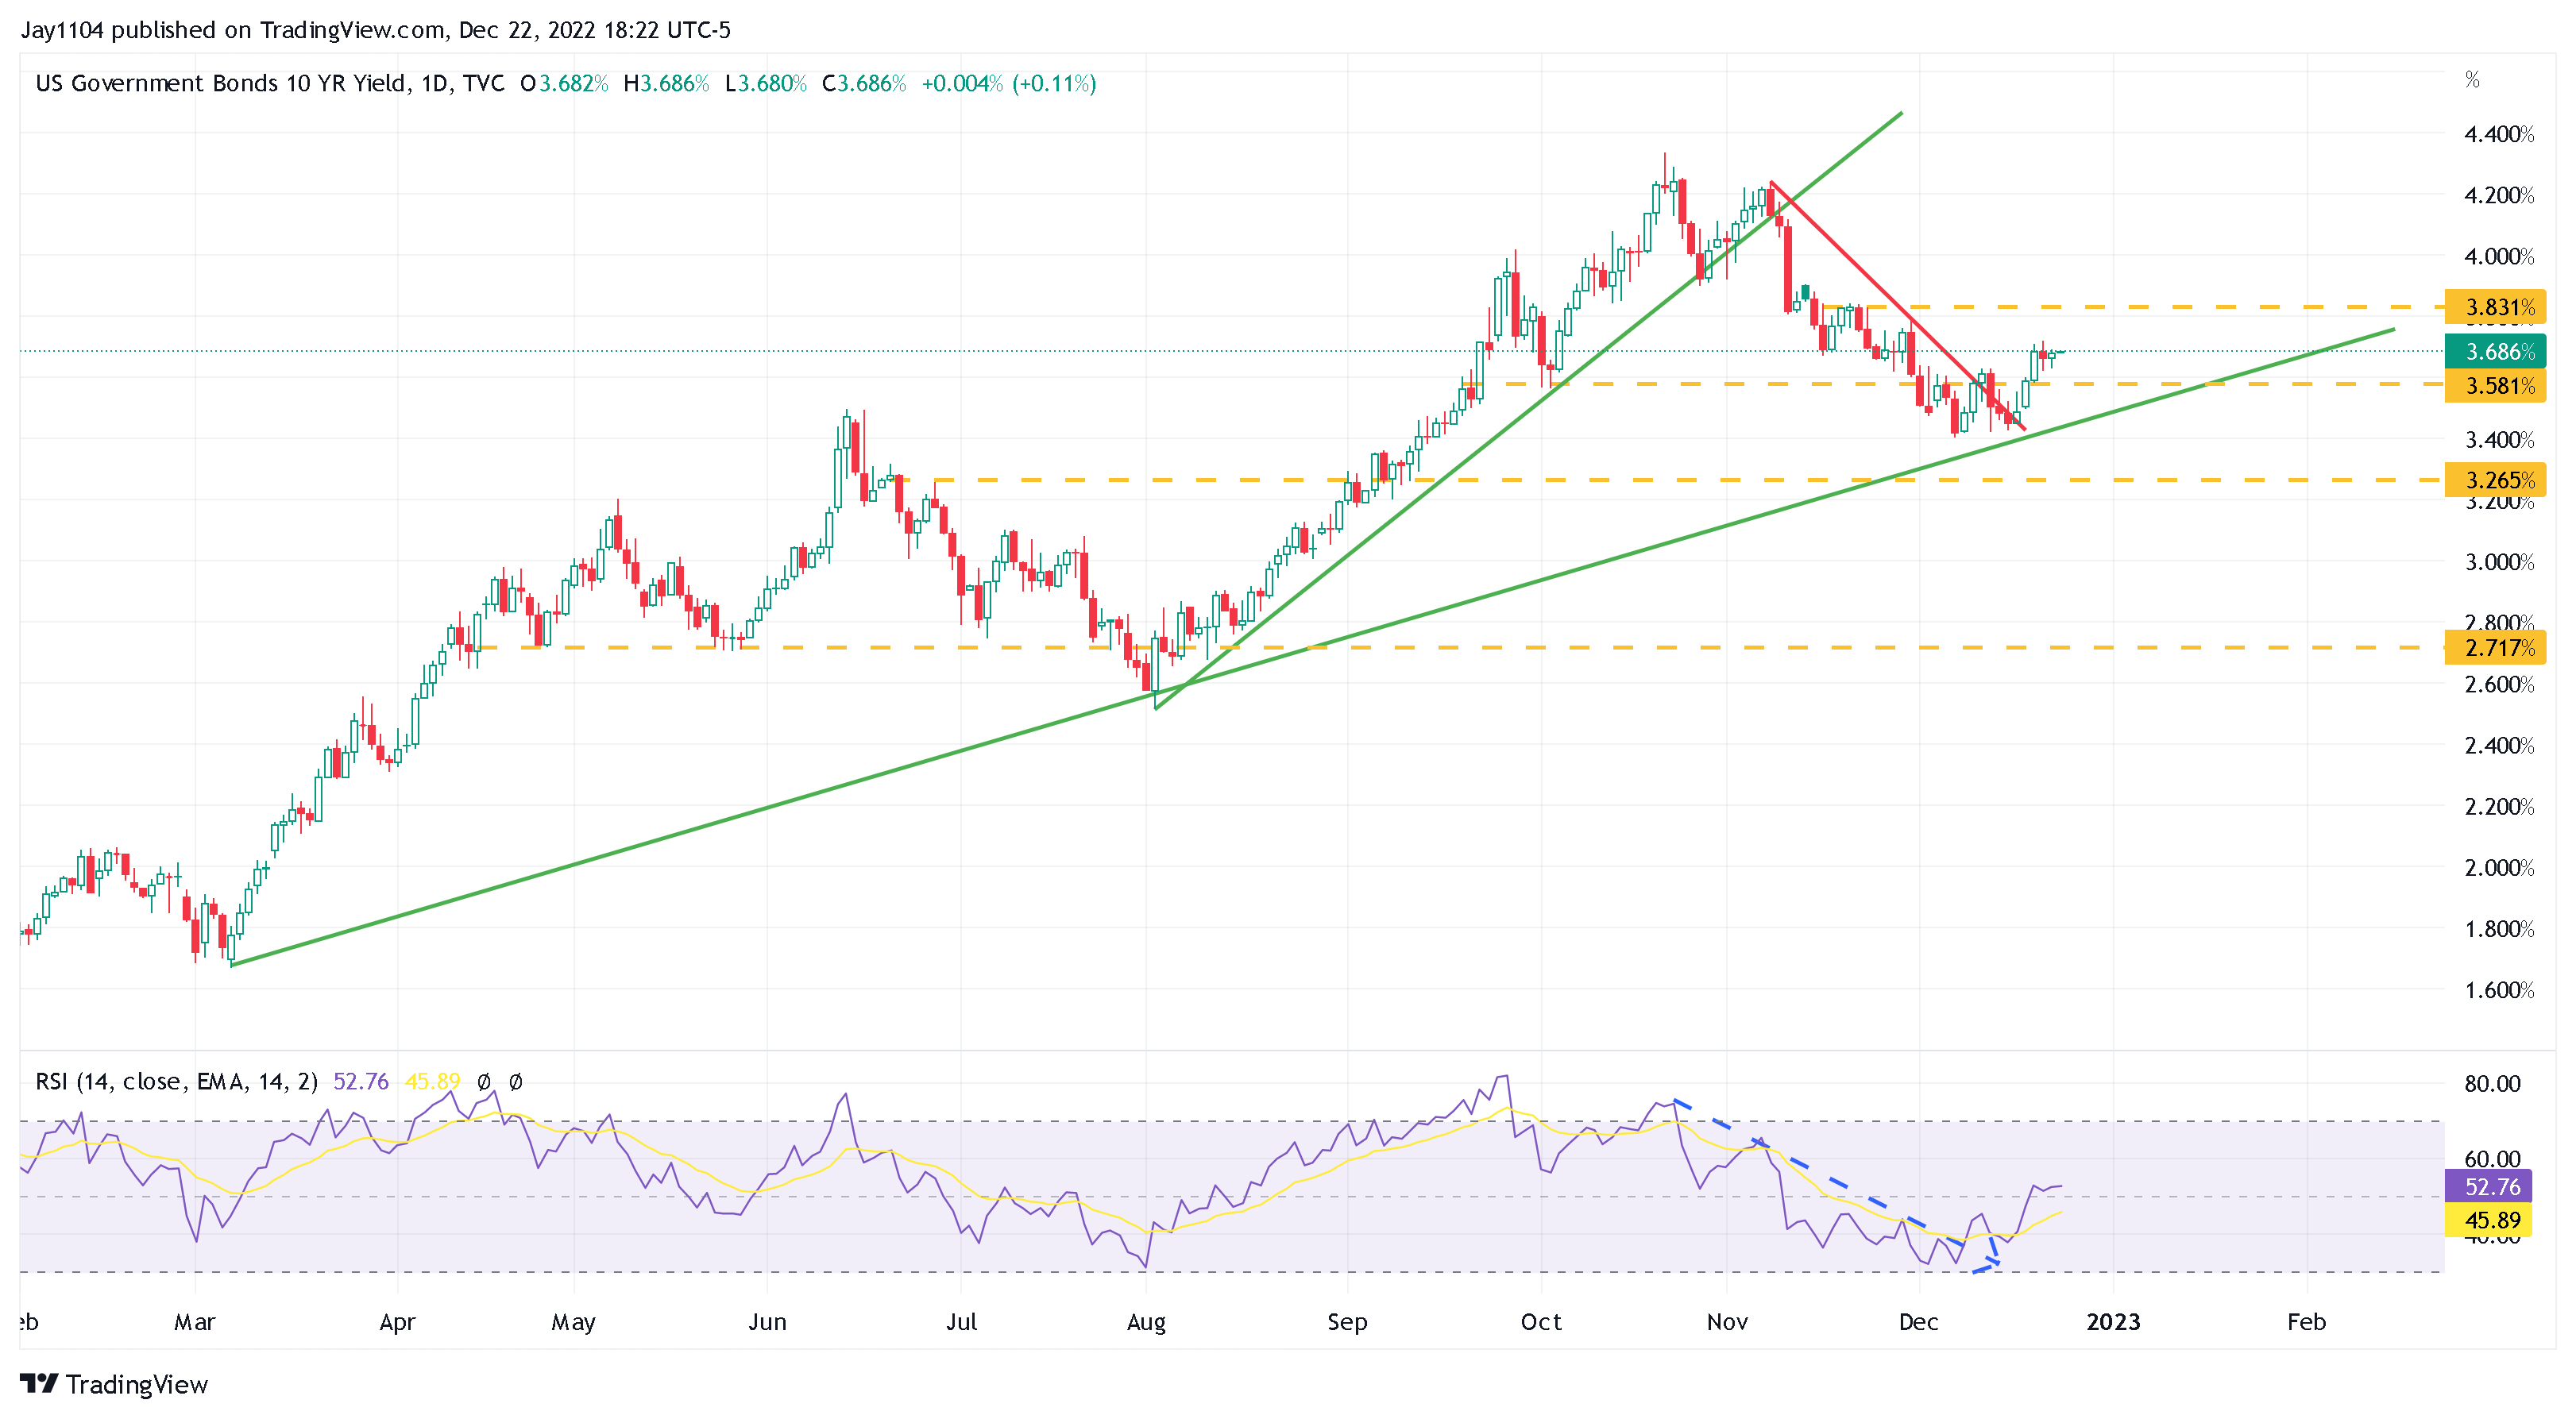Click the 4.200% price axis label
This screenshot has width=2576, height=1419.
pyautogui.click(x=2499, y=196)
